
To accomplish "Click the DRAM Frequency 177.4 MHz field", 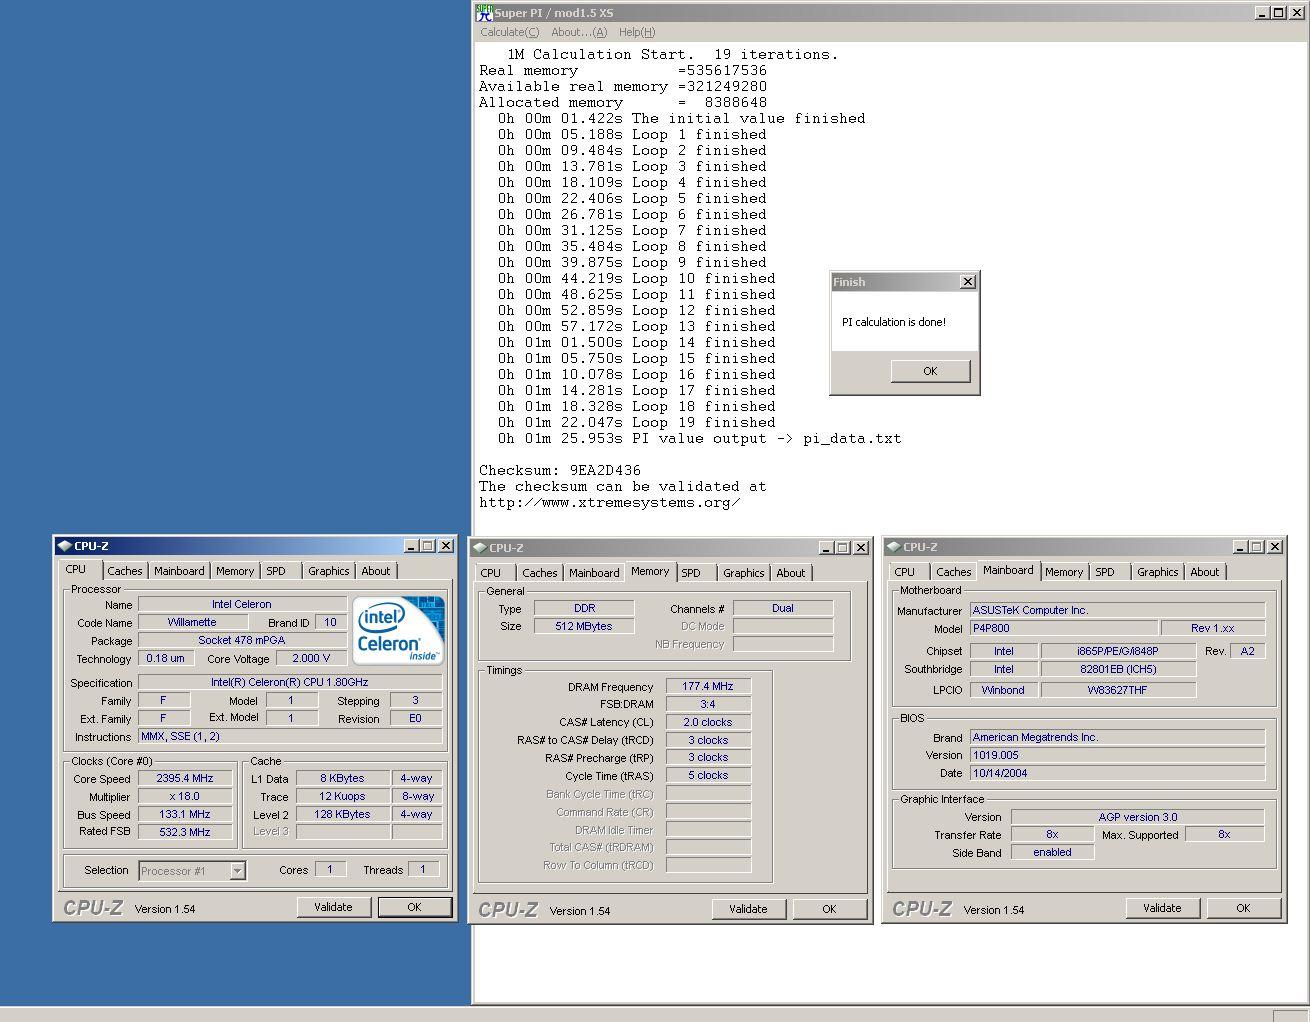I will 708,686.
